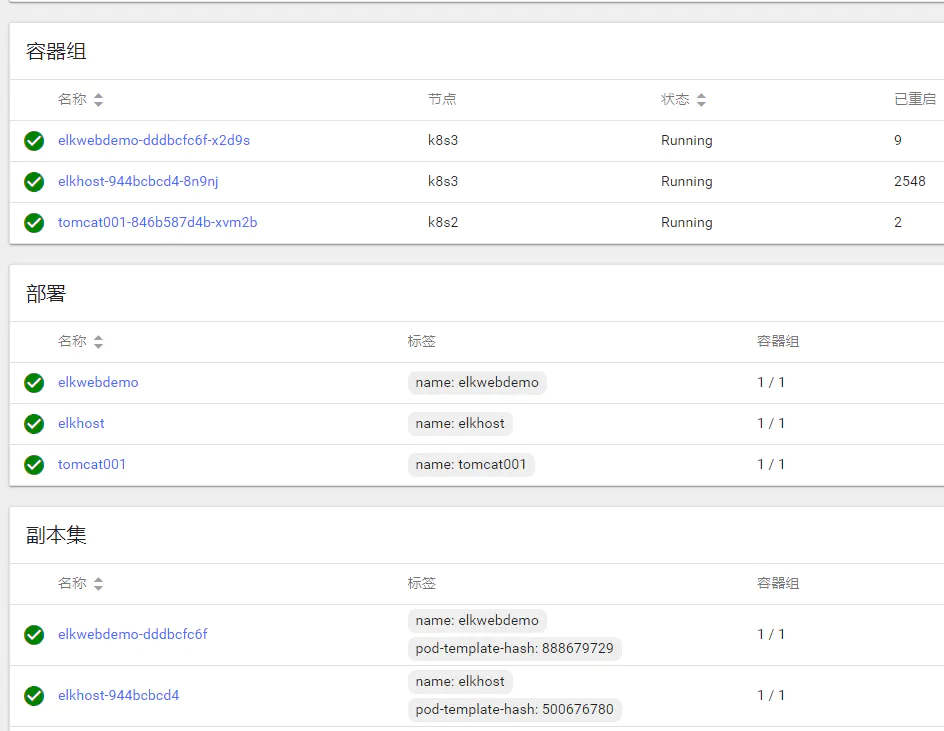Toggle the 名称 sort arrows in the 容器组 table

96,99
